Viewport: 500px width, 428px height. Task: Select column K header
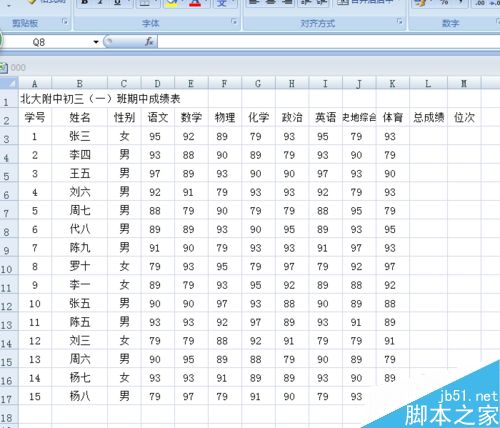tap(393, 83)
